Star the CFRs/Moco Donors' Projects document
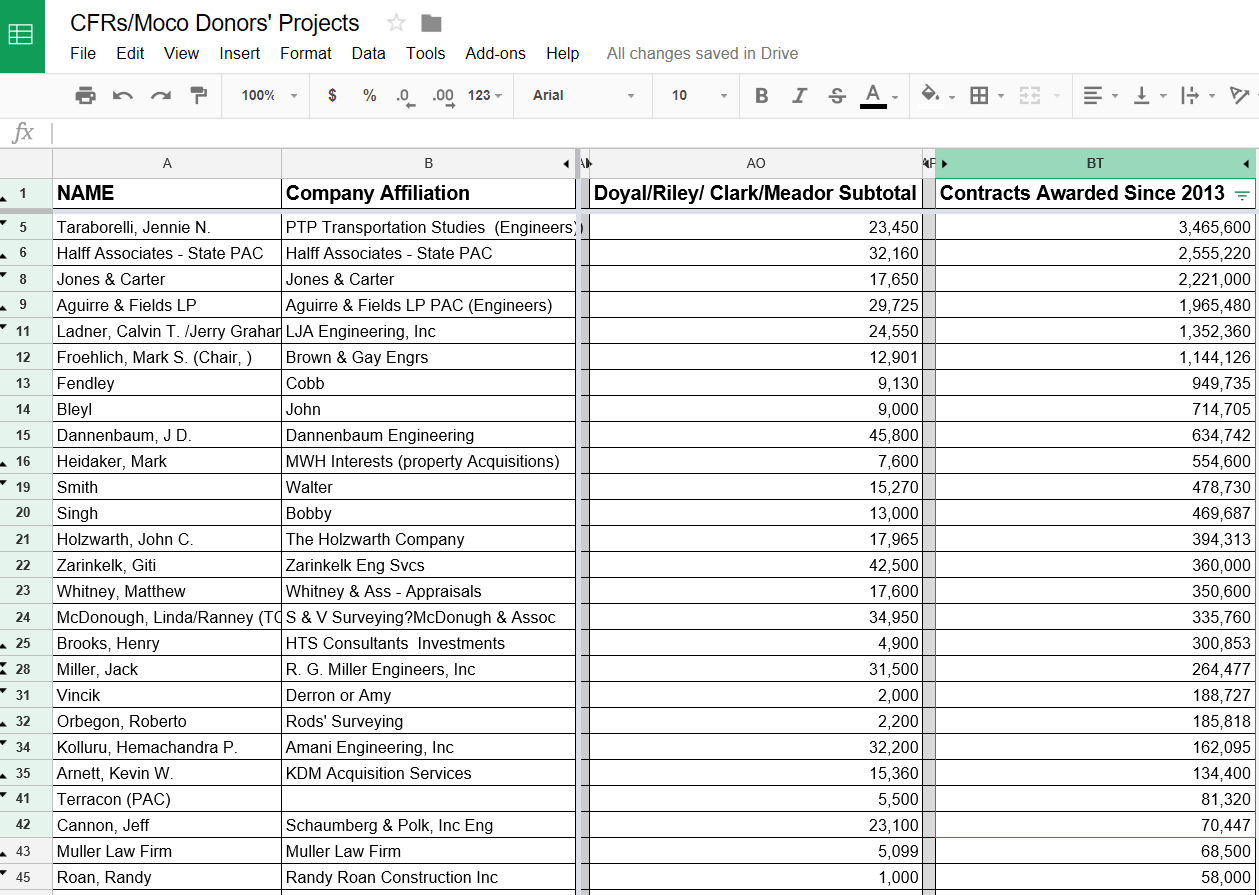 396,23
